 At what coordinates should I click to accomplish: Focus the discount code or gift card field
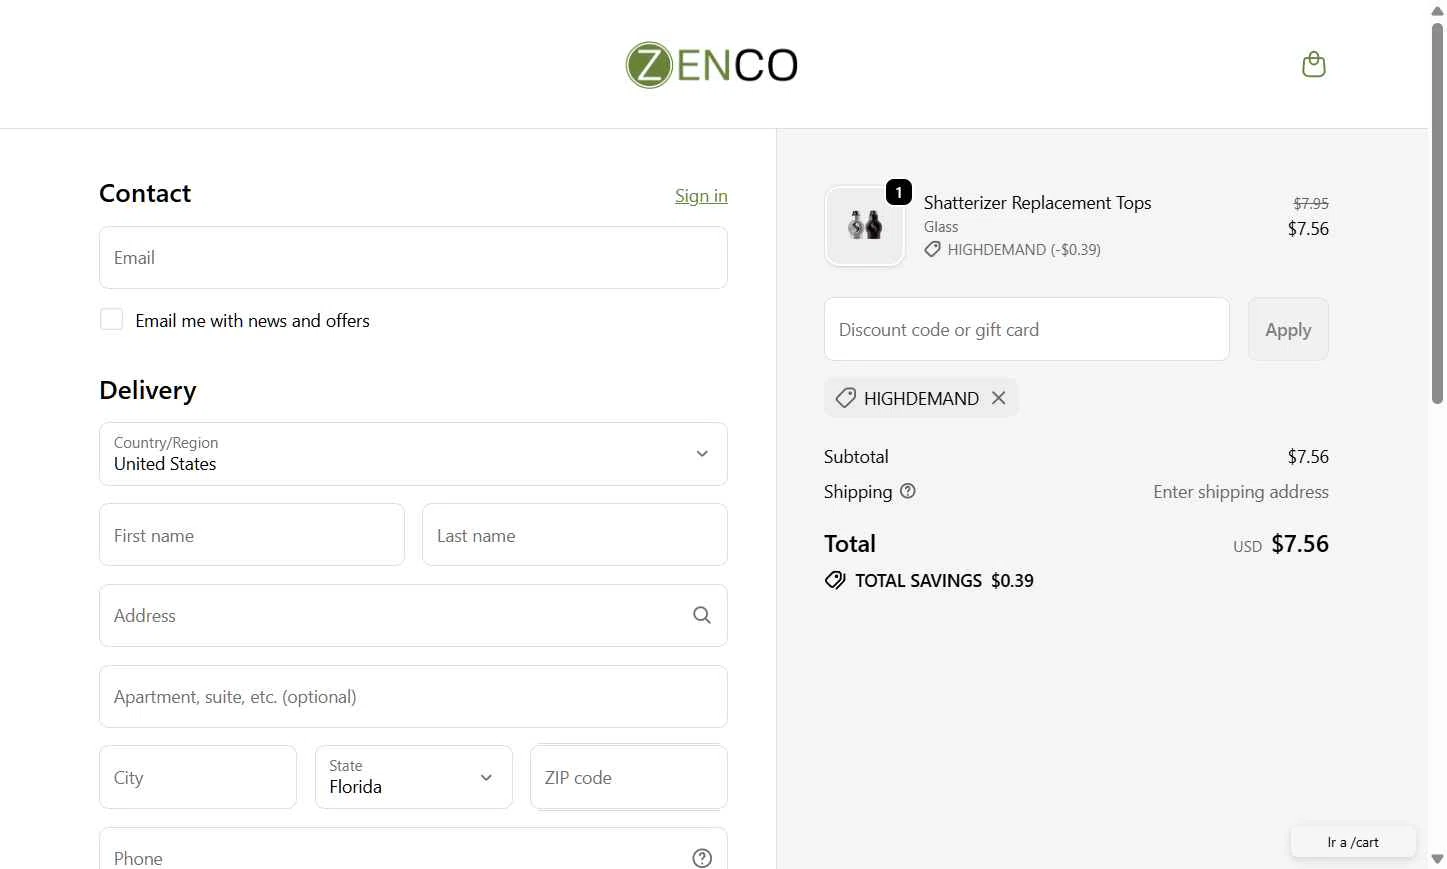point(1027,329)
